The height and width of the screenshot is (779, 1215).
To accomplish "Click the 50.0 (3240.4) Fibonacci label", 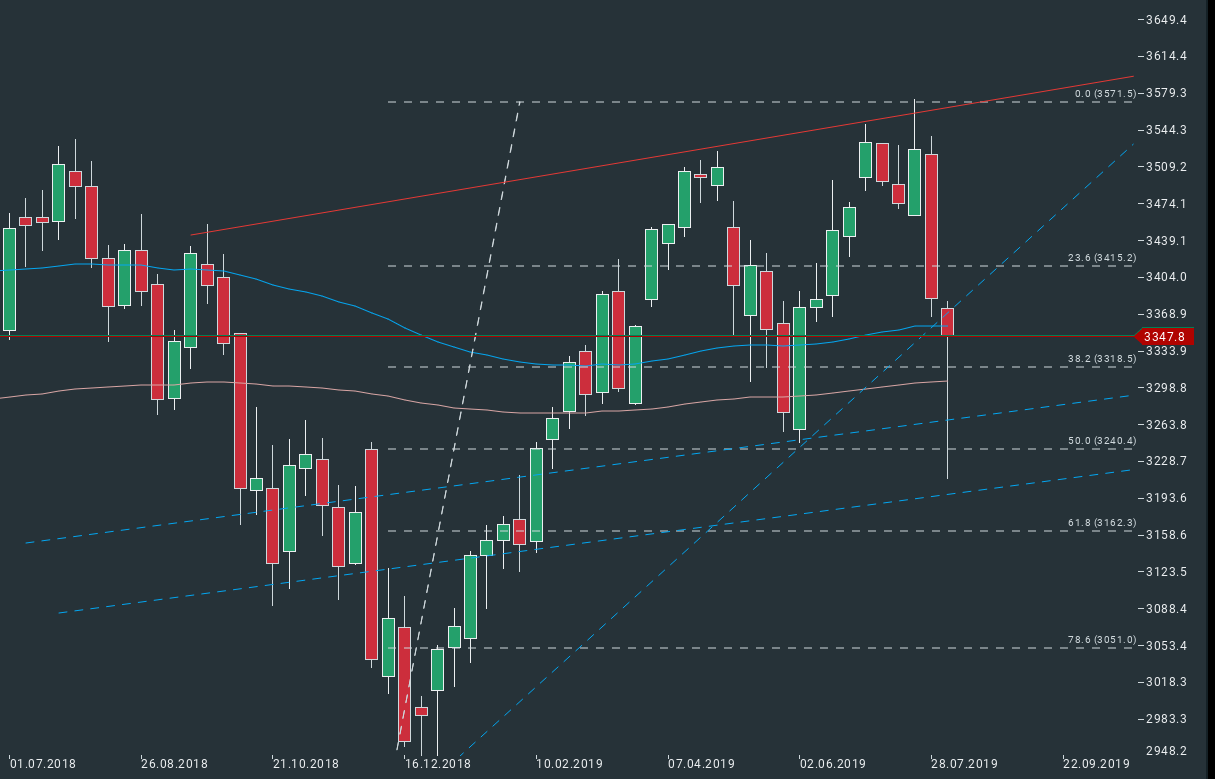I will [1102, 441].
